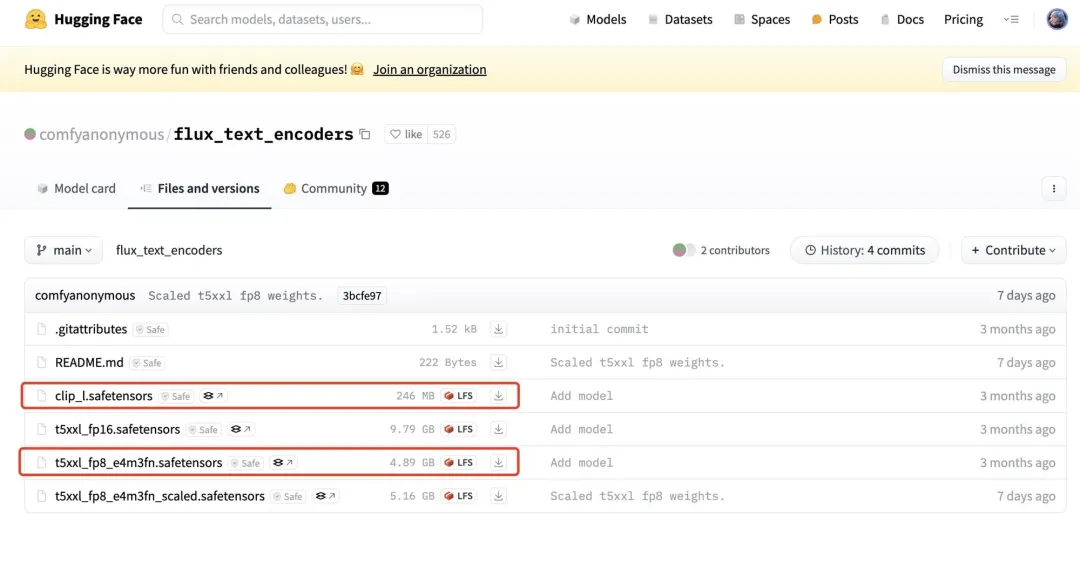Open the three-dot repository options menu

1054,189
